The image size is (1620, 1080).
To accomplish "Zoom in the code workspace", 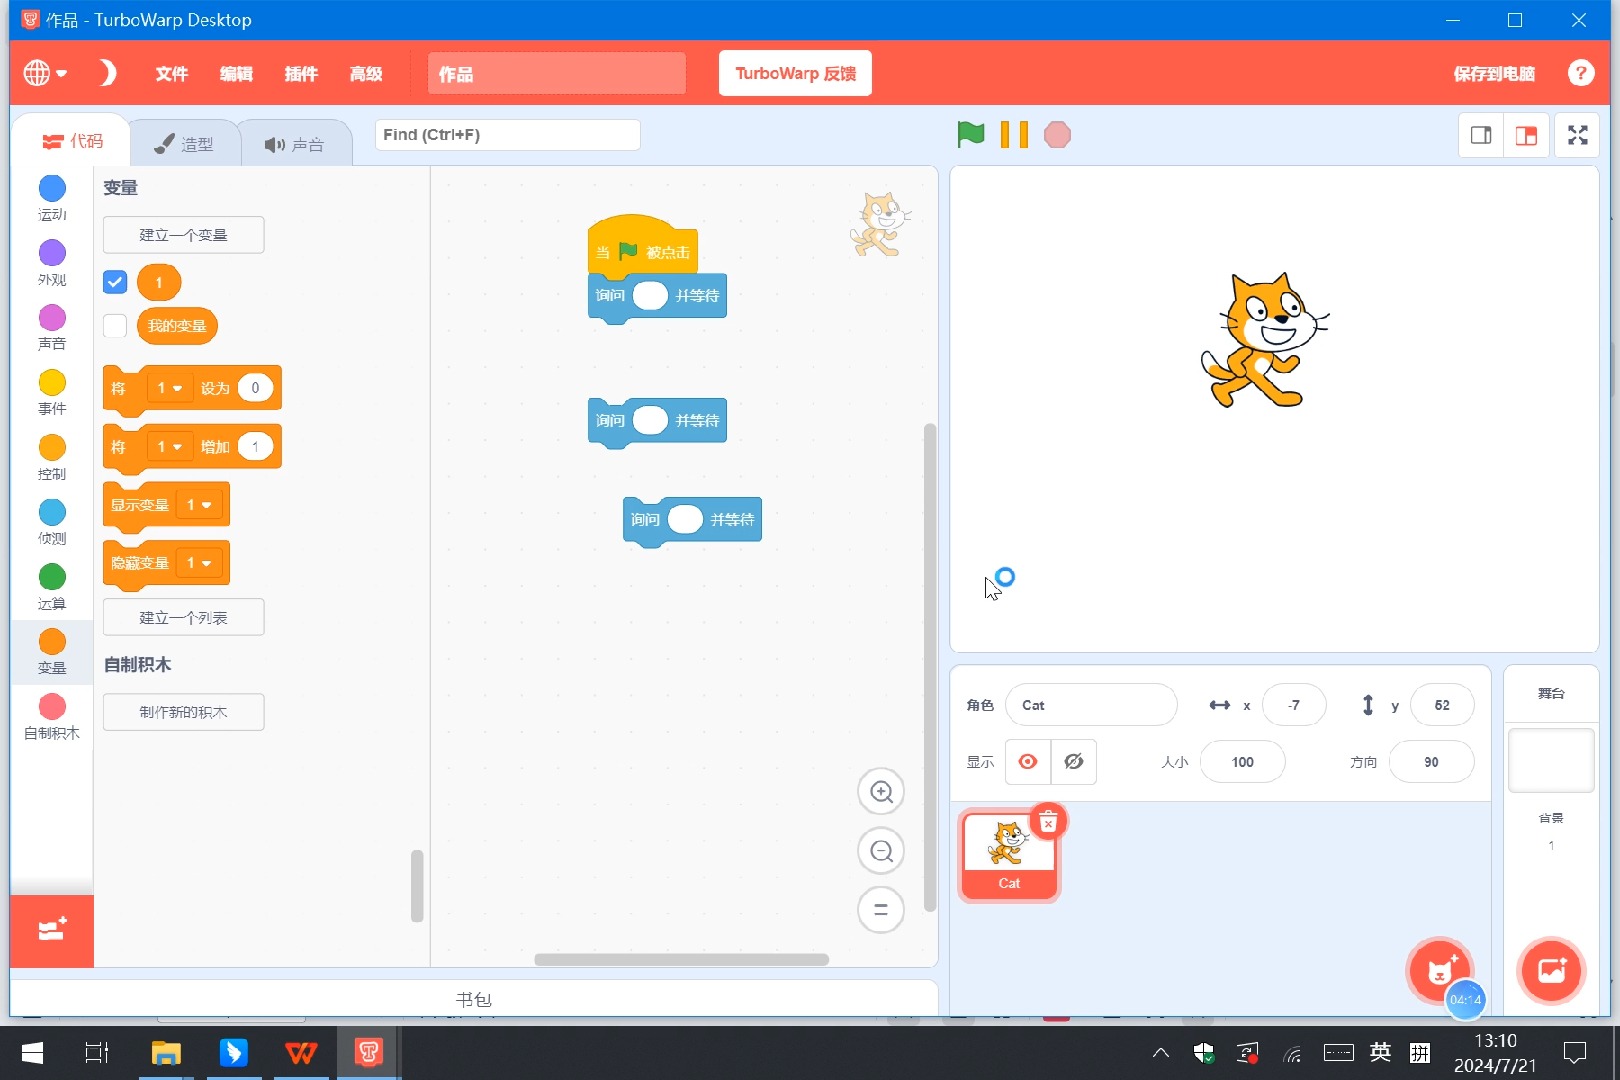I will coord(881,792).
